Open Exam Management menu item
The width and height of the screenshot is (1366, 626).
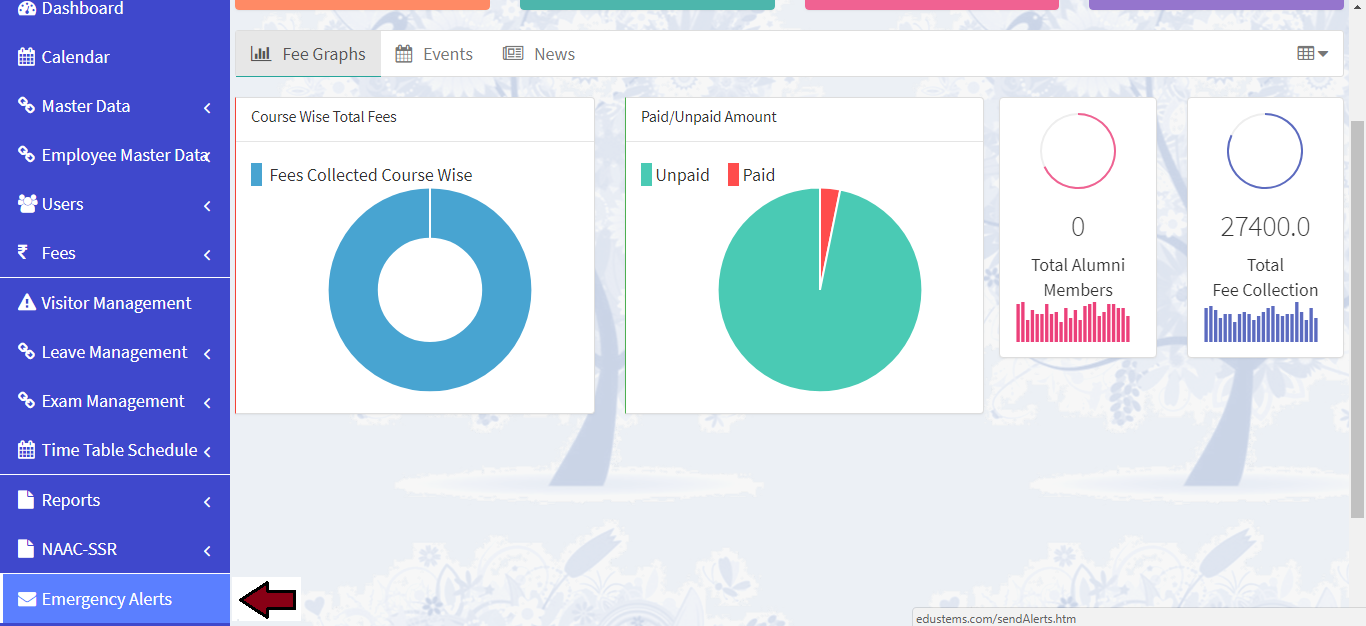point(113,401)
